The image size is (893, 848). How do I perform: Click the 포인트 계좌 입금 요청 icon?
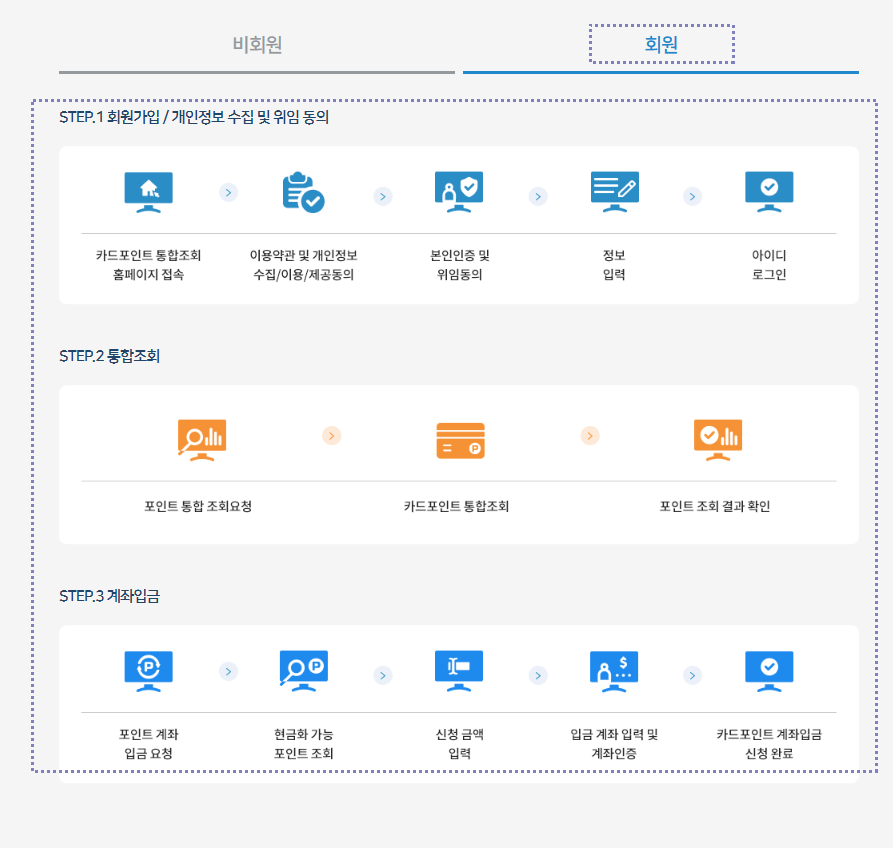click(x=149, y=671)
